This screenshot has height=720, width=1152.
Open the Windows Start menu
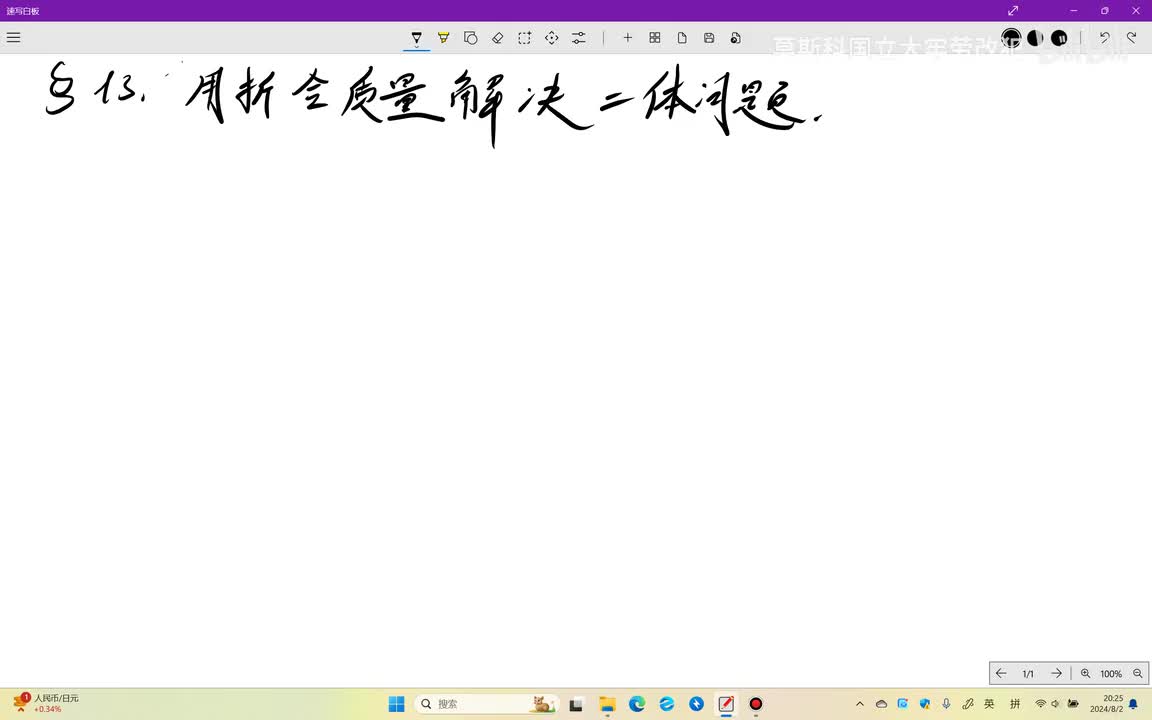(397, 704)
